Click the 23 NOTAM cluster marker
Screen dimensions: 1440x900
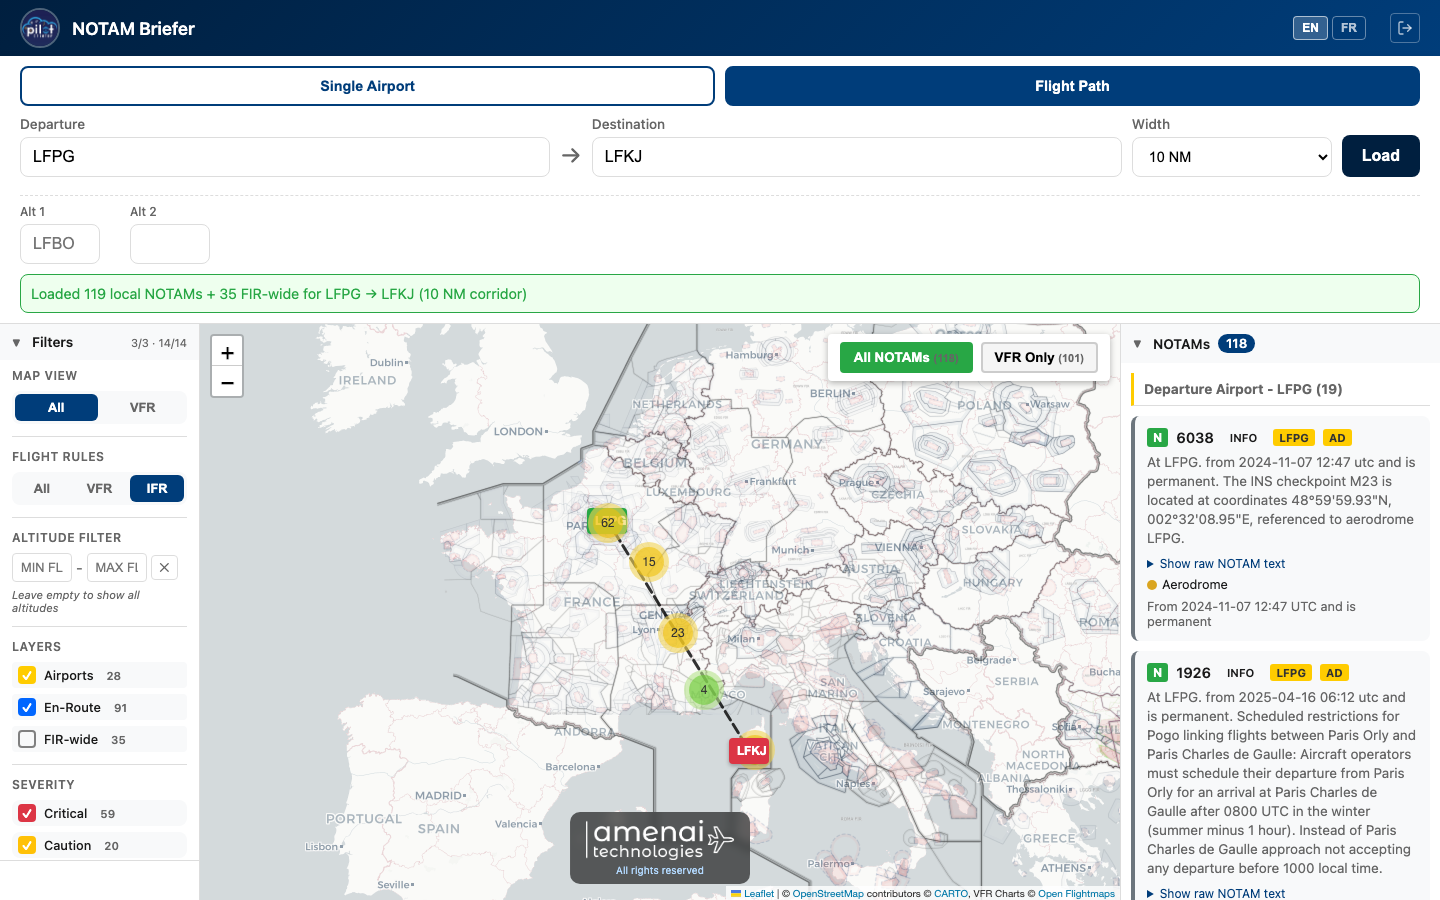678,632
